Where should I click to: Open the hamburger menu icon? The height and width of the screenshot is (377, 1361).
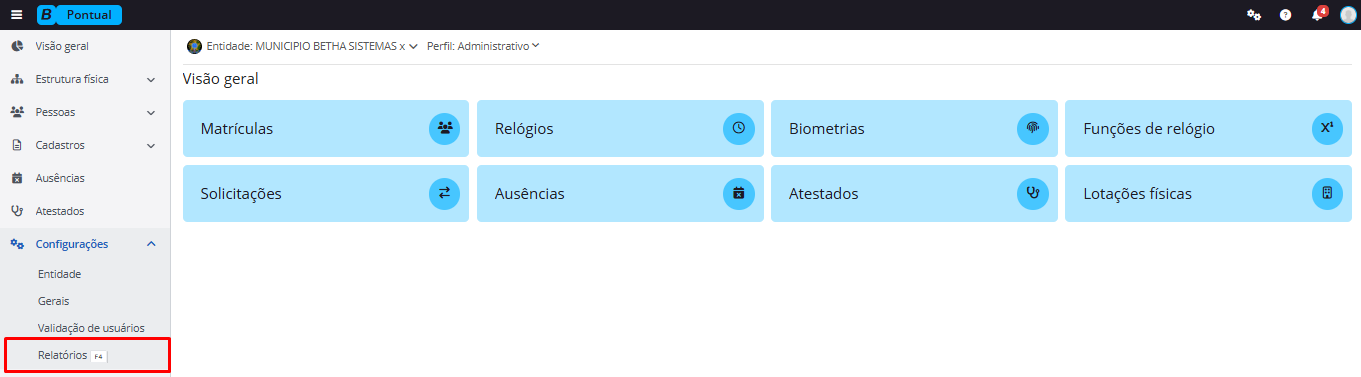tap(16, 15)
